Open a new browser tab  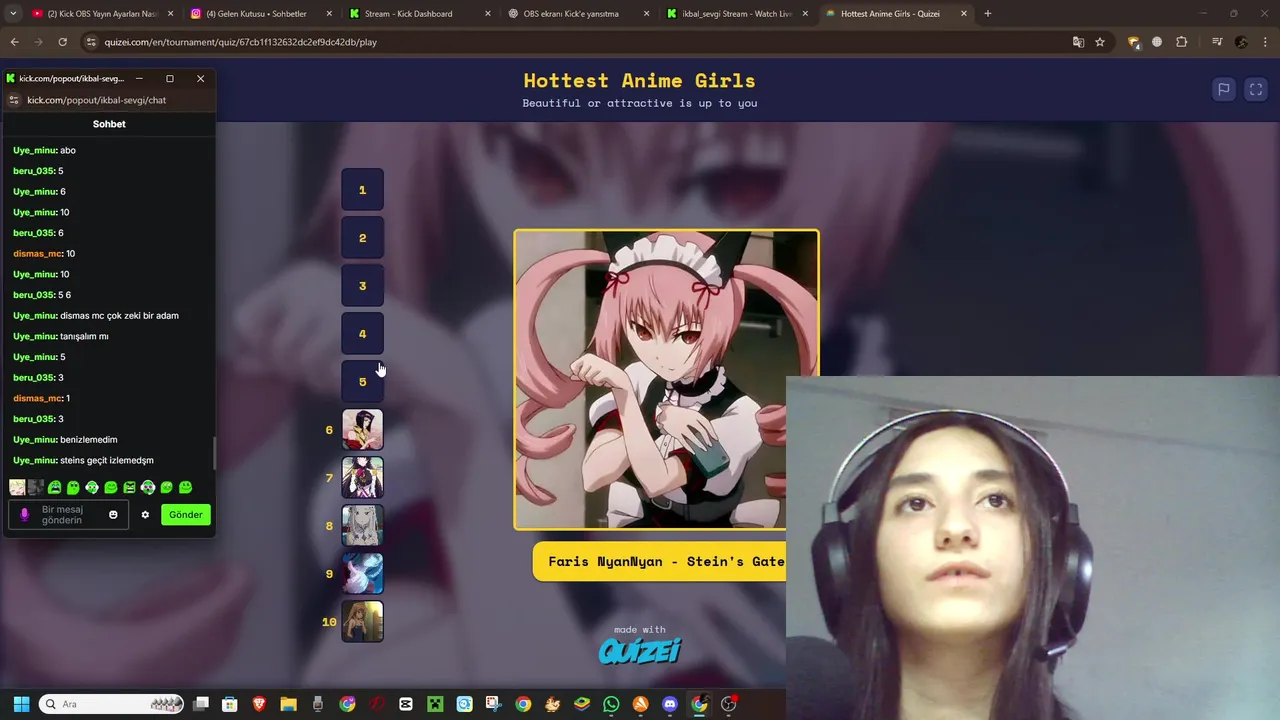(x=988, y=14)
